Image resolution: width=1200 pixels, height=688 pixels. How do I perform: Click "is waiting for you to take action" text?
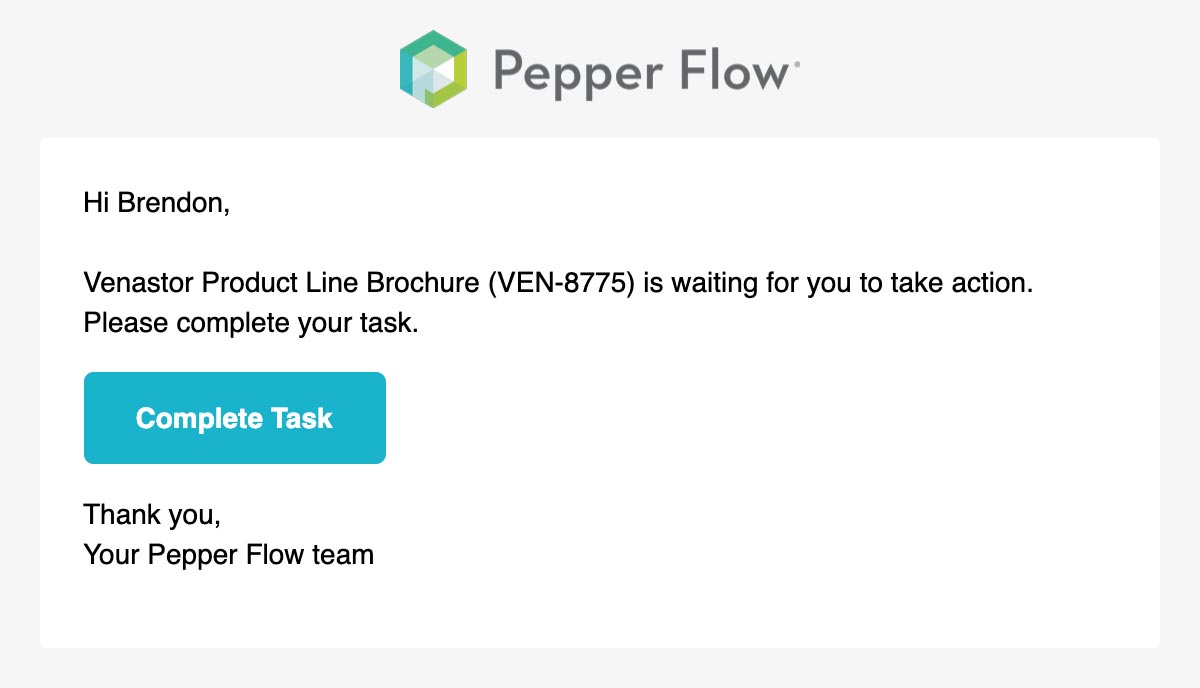pos(837,283)
